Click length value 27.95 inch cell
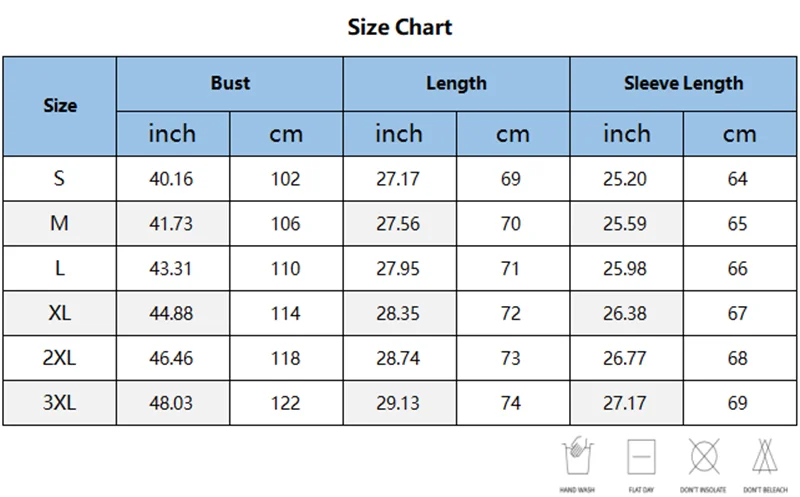This screenshot has width=800, height=497. click(400, 268)
